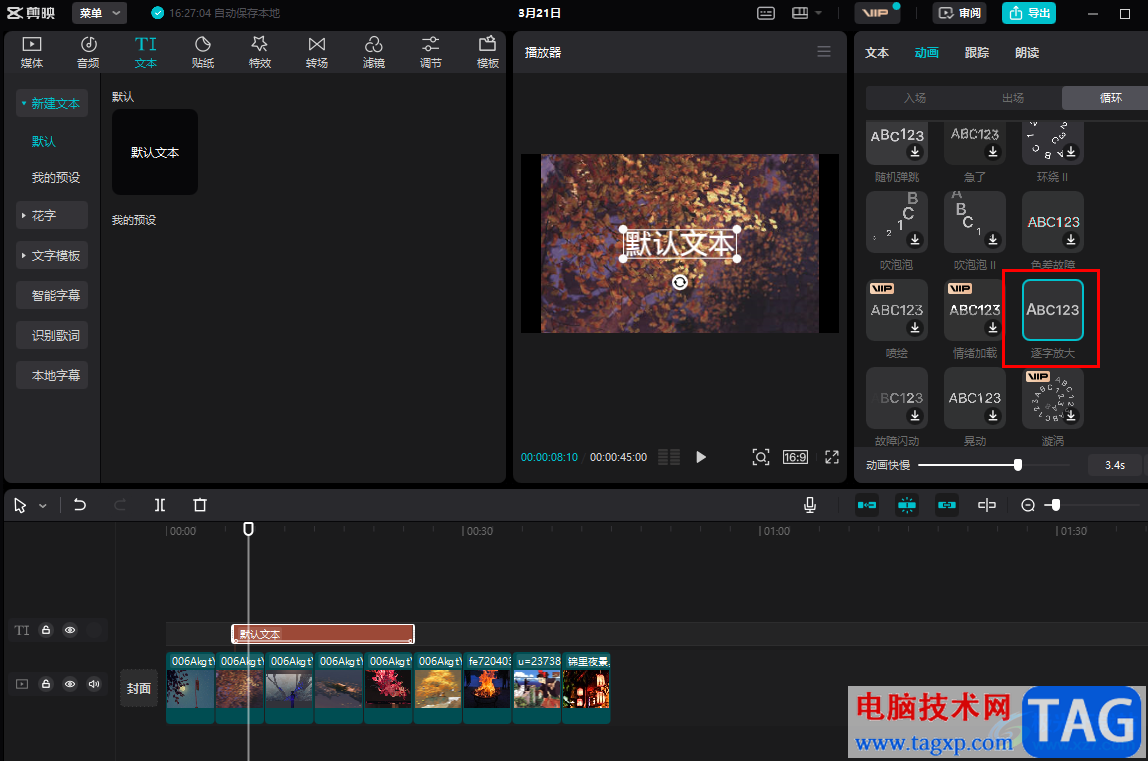Open the 菜单 dropdown menu

(x=100, y=13)
